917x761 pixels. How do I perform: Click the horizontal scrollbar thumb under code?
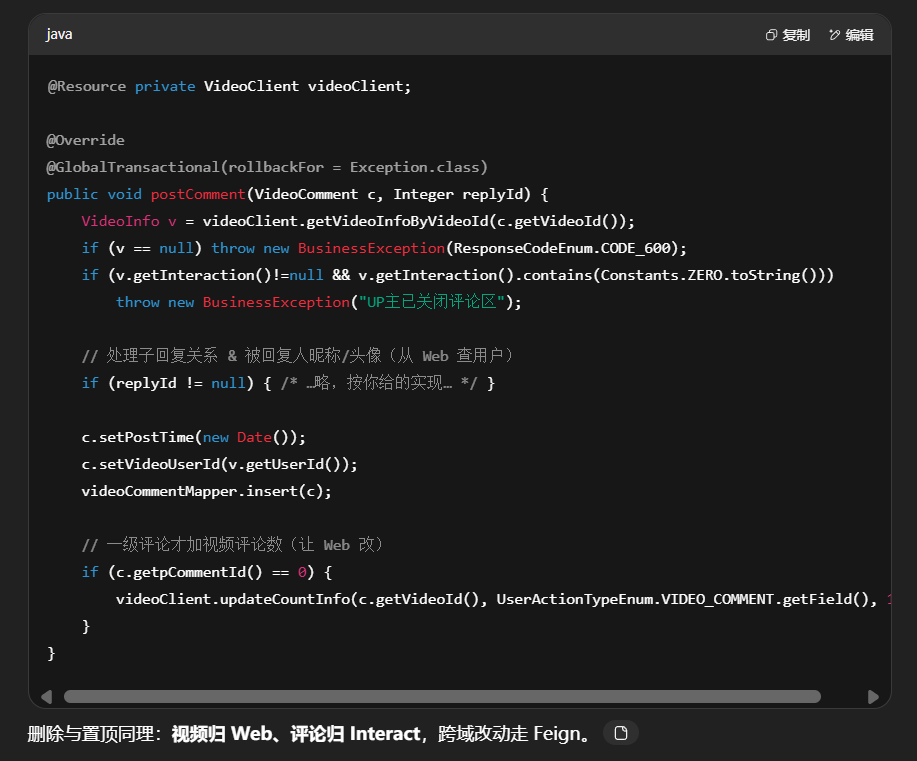442,696
